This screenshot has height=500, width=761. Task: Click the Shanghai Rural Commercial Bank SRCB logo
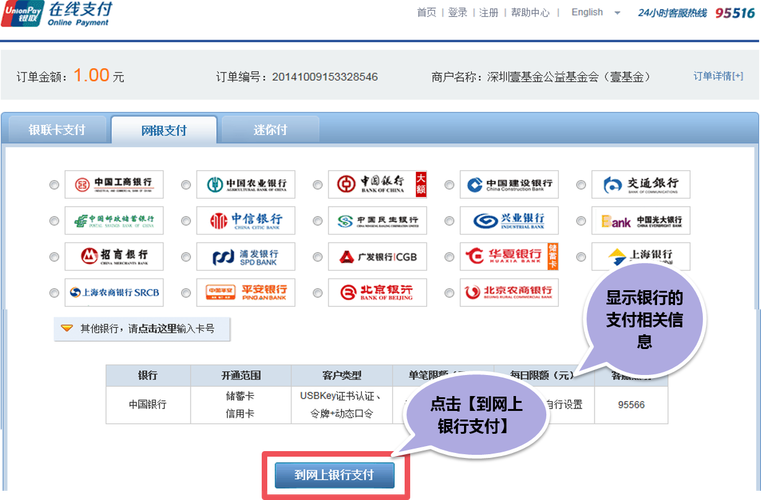pyautogui.click(x=114, y=292)
